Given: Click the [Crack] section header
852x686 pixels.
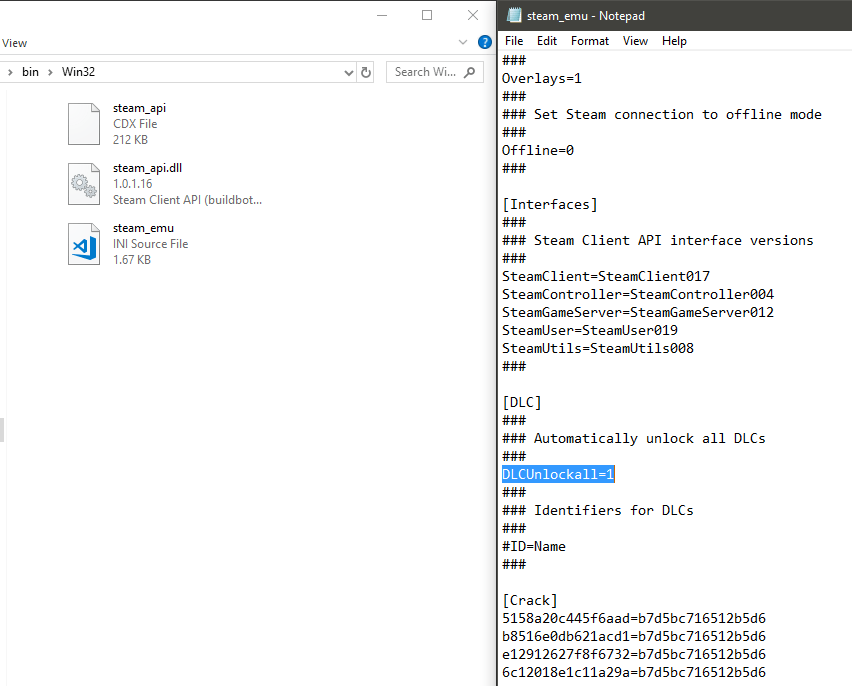Looking at the screenshot, I should [x=530, y=600].
